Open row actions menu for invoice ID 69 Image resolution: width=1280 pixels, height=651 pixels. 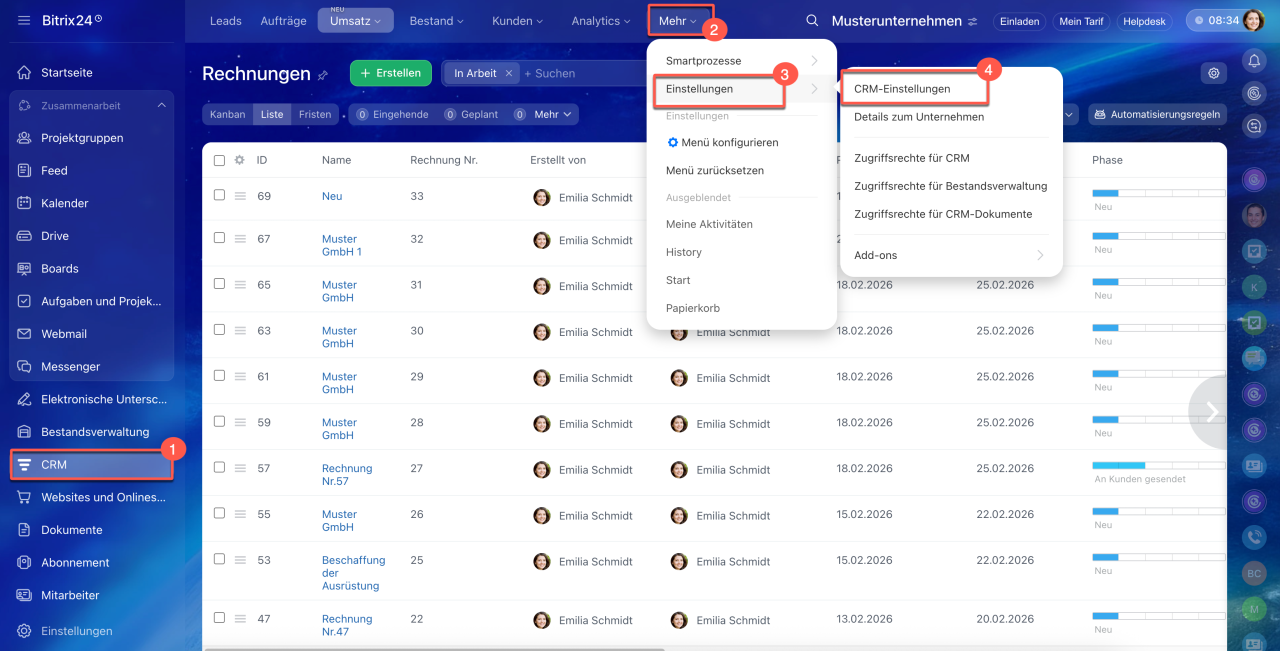[240, 196]
